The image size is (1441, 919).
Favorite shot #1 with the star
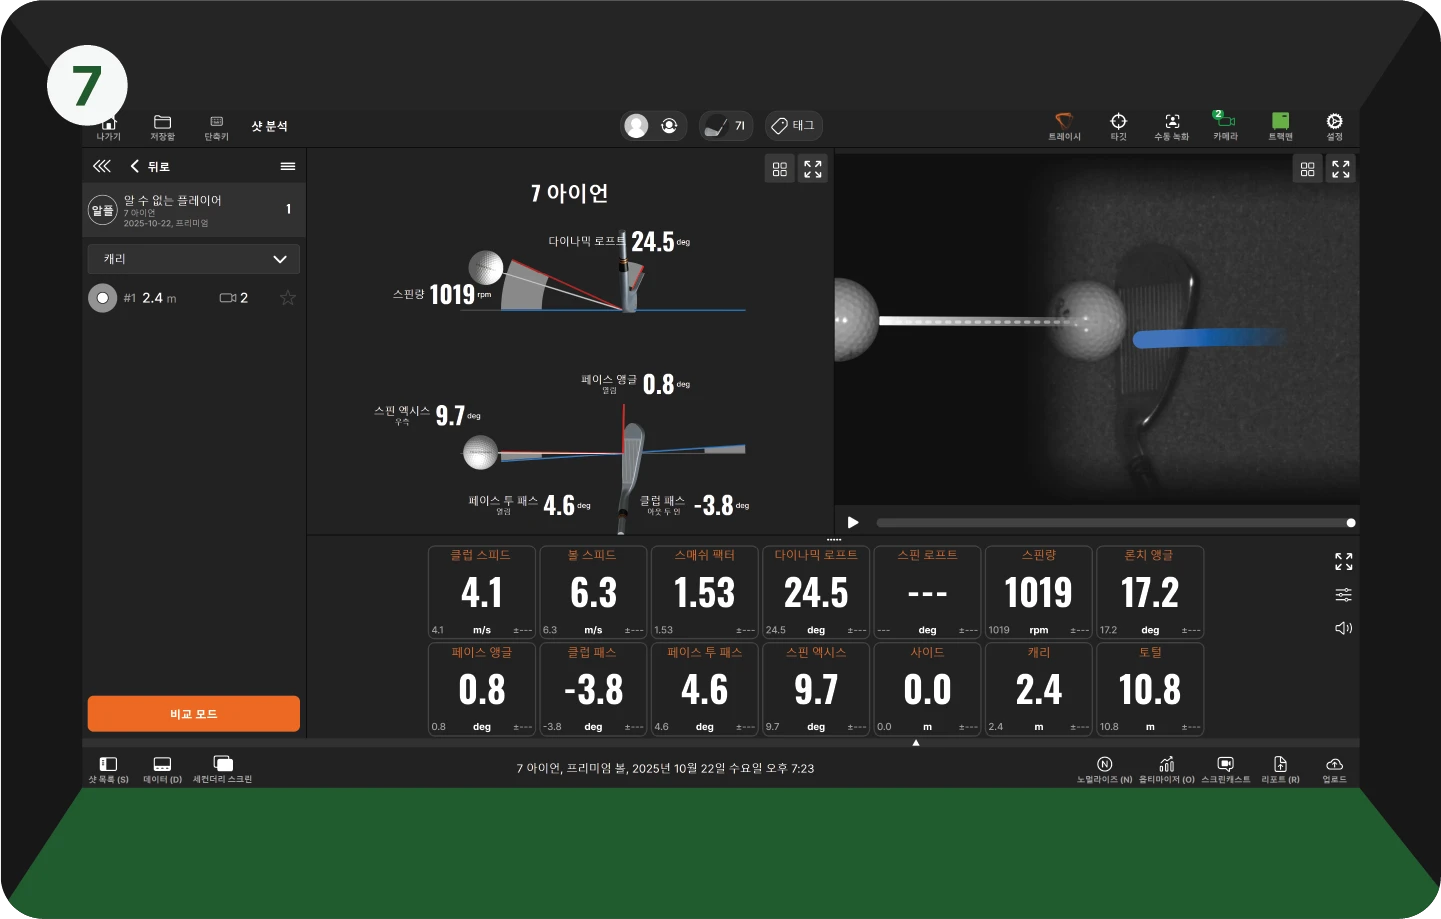[288, 298]
